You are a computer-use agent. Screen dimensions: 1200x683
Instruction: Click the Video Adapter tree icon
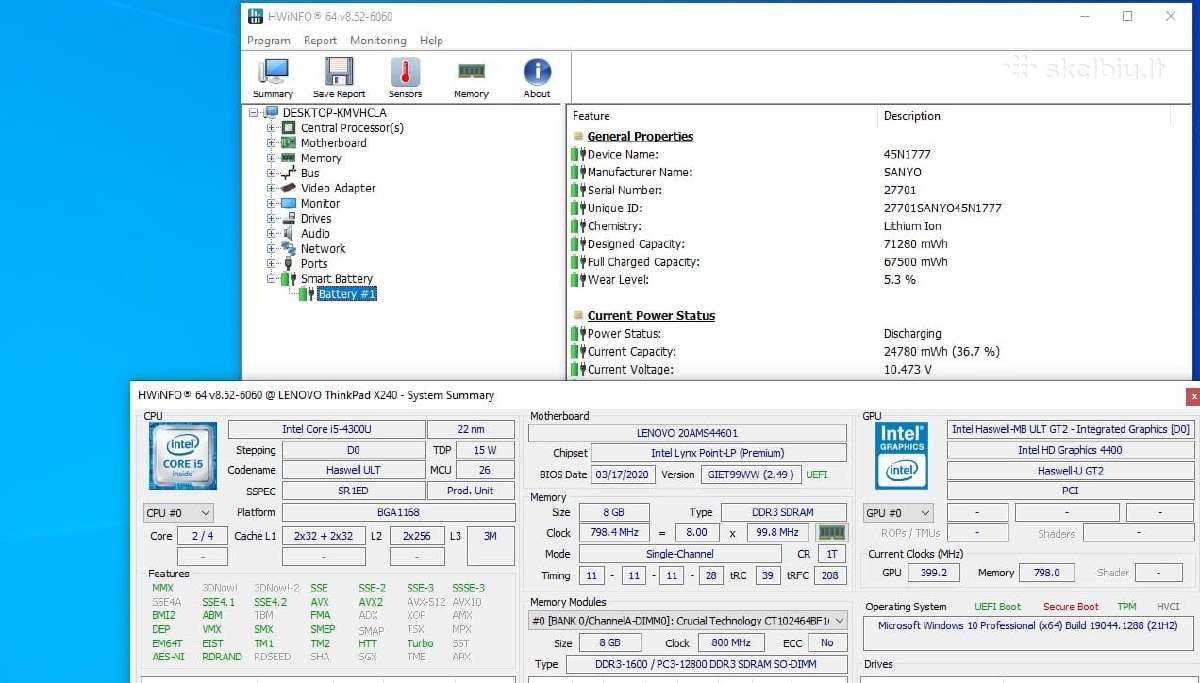tap(289, 188)
